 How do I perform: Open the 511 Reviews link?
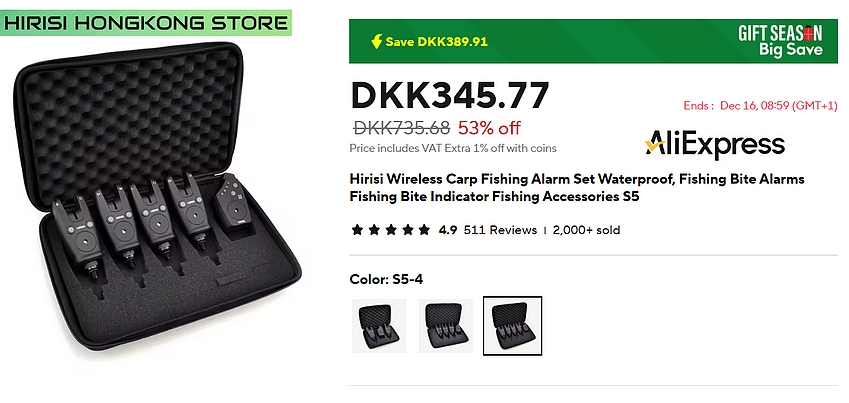point(500,230)
